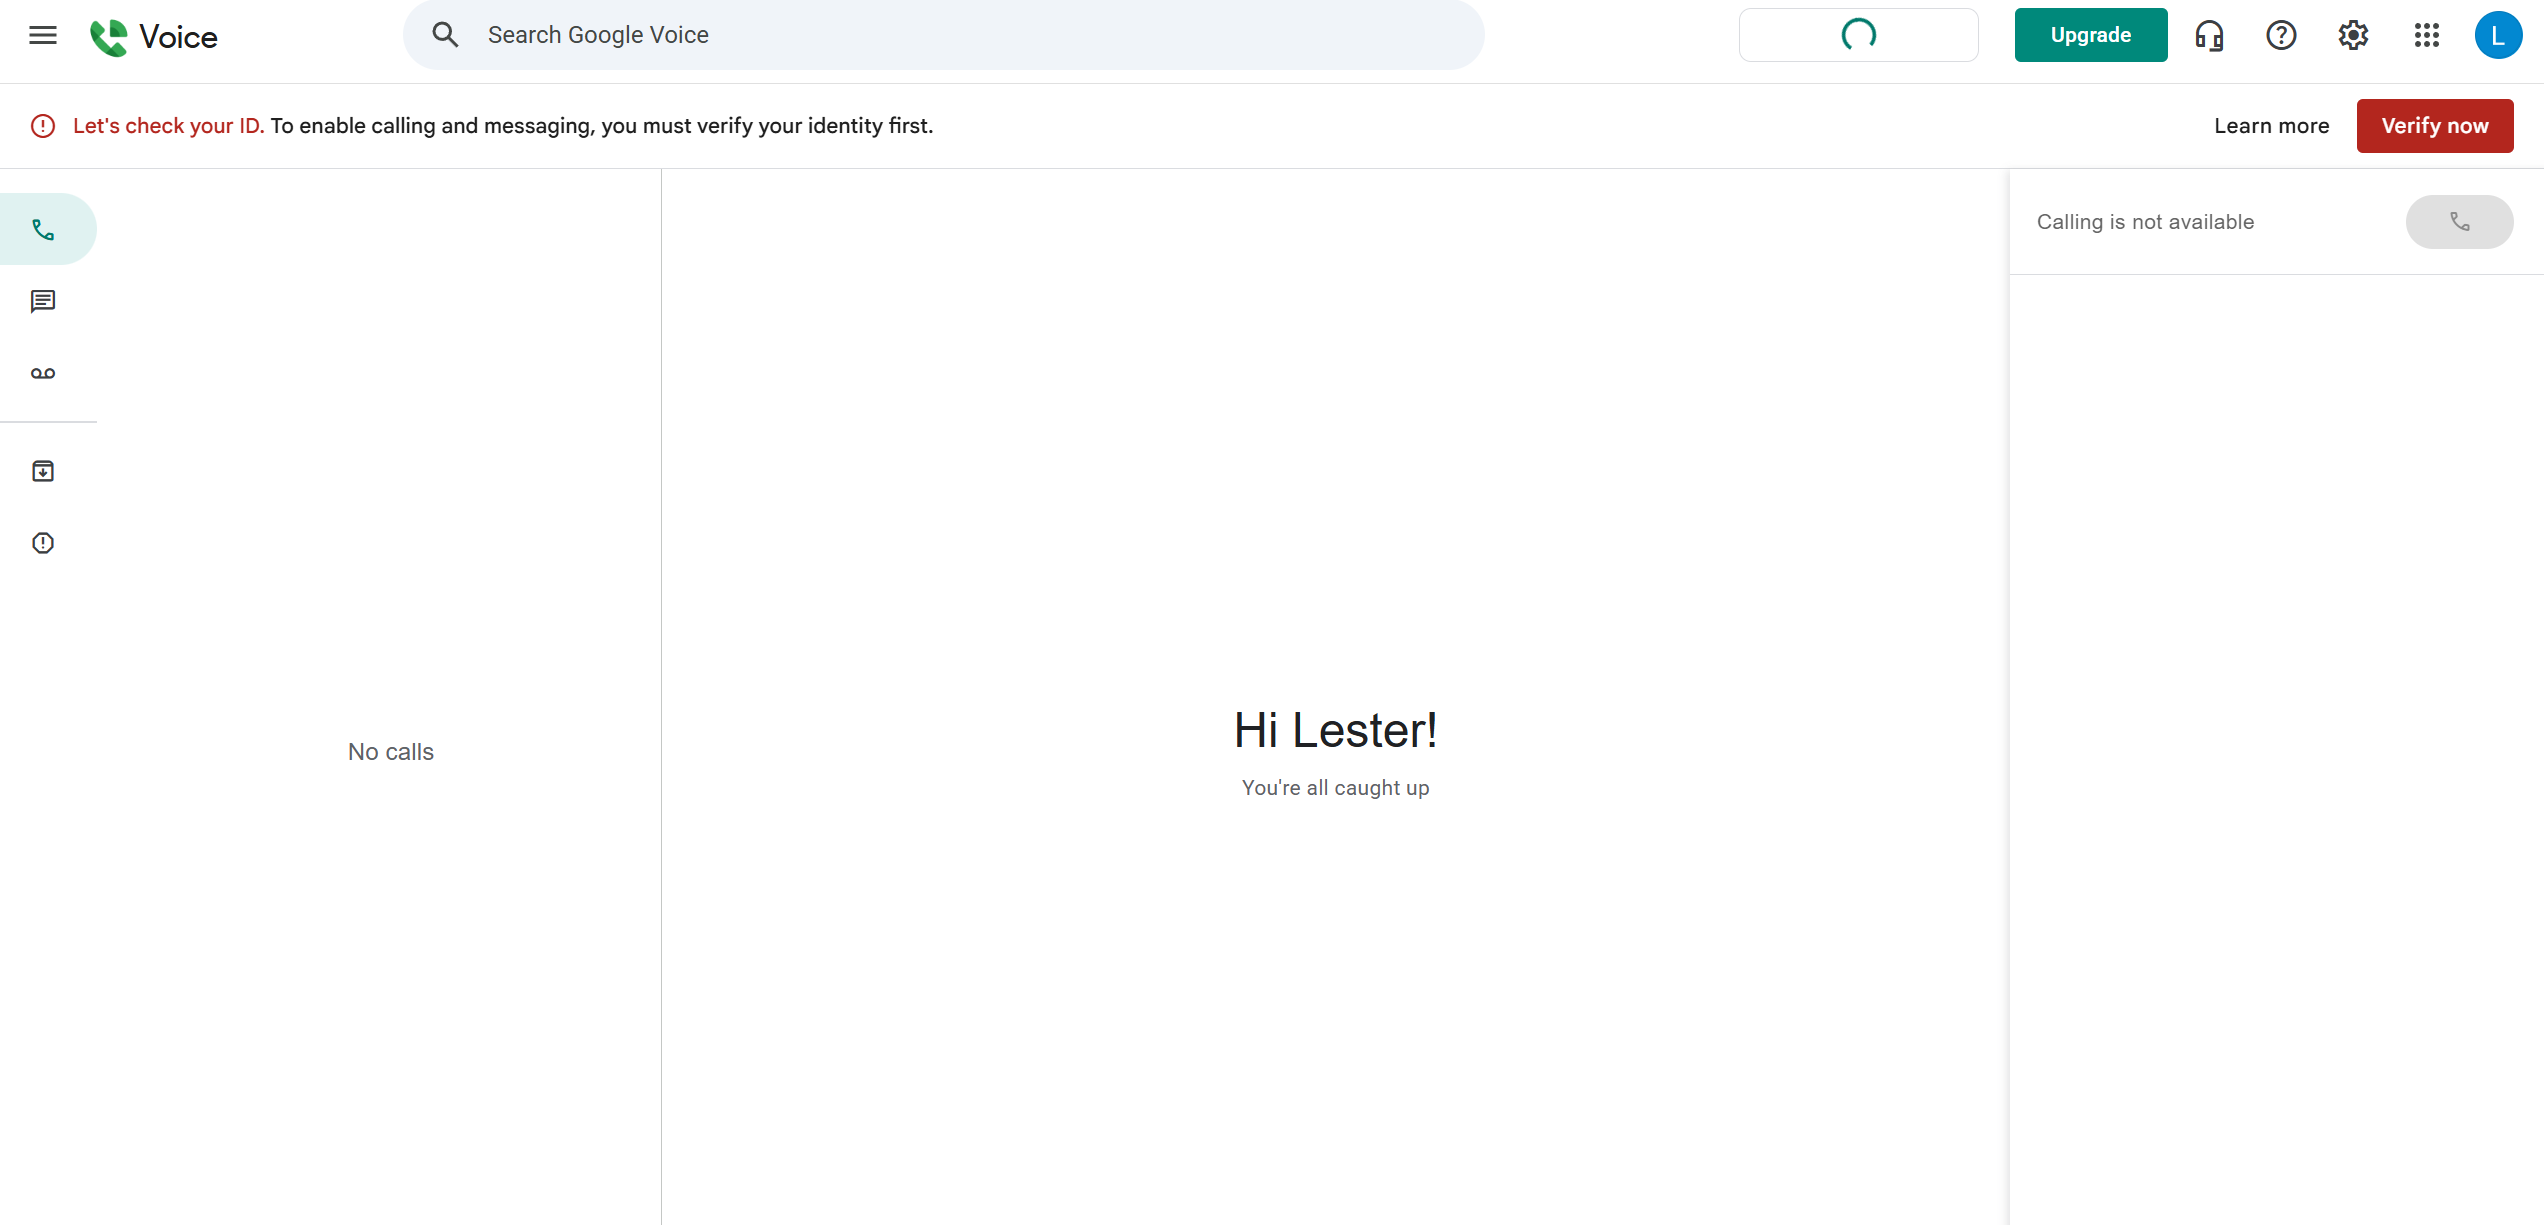Click the loading spinner box in header
The image size is (2544, 1225).
point(1858,35)
